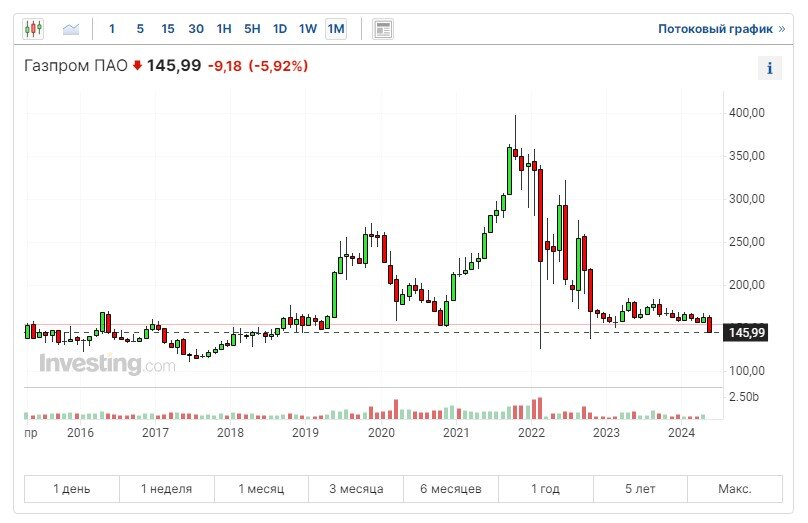The width and height of the screenshot is (808, 523).
Task: Select the 5H interval
Action: pyautogui.click(x=252, y=29)
